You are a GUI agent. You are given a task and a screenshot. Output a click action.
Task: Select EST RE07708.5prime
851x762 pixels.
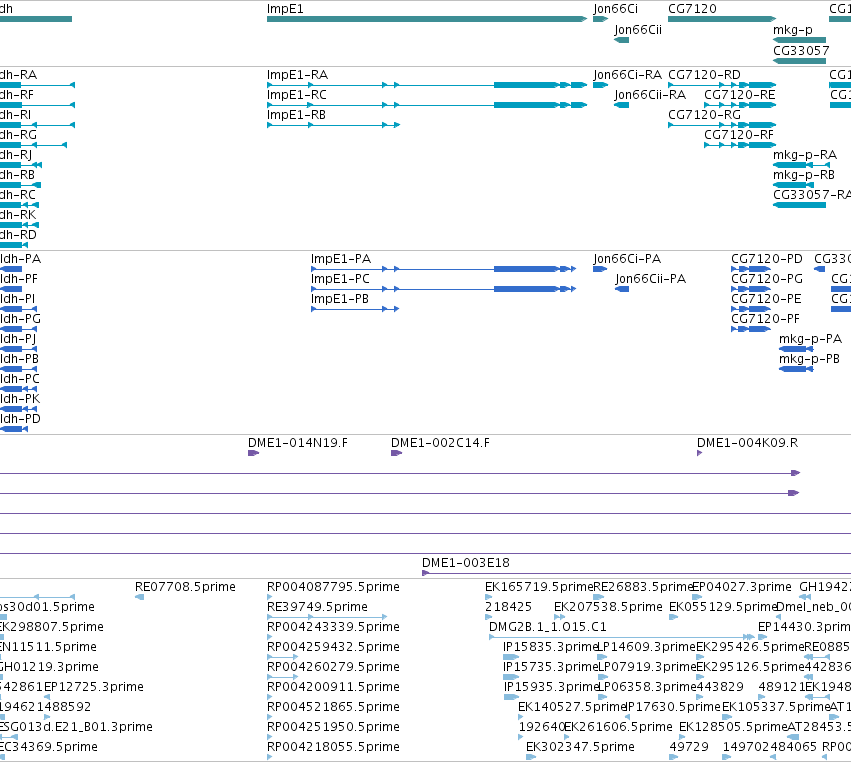[x=185, y=586]
